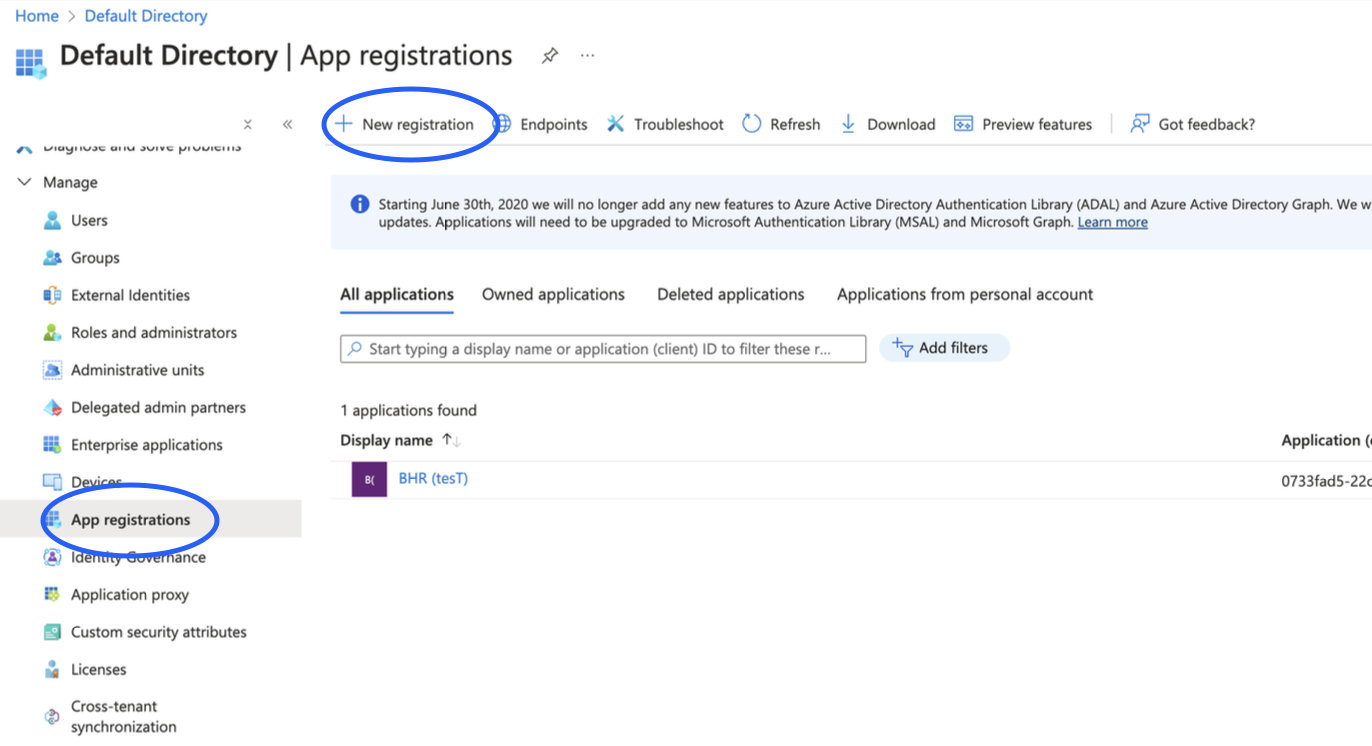Click the Delegated admin partners icon
This screenshot has height=746, width=1372.
tap(52, 407)
